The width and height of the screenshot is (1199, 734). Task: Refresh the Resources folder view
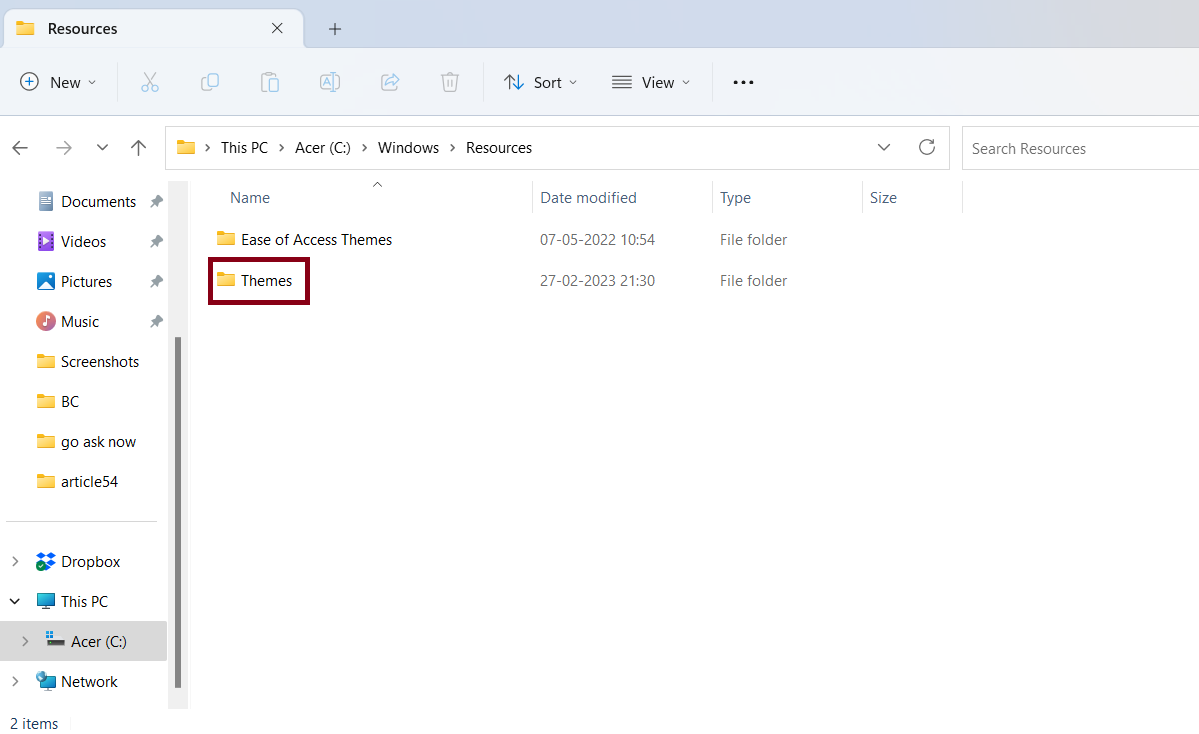pyautogui.click(x=927, y=148)
